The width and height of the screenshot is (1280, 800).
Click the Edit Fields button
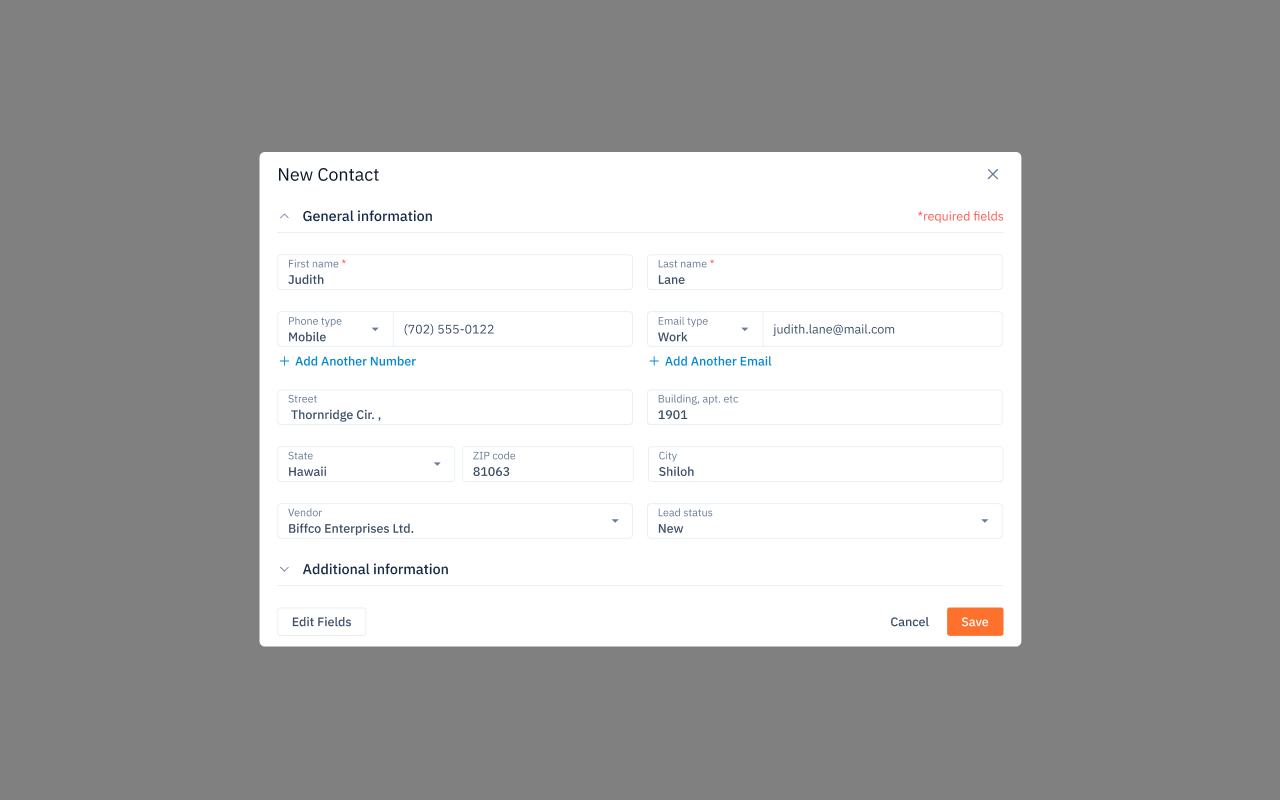(x=321, y=621)
